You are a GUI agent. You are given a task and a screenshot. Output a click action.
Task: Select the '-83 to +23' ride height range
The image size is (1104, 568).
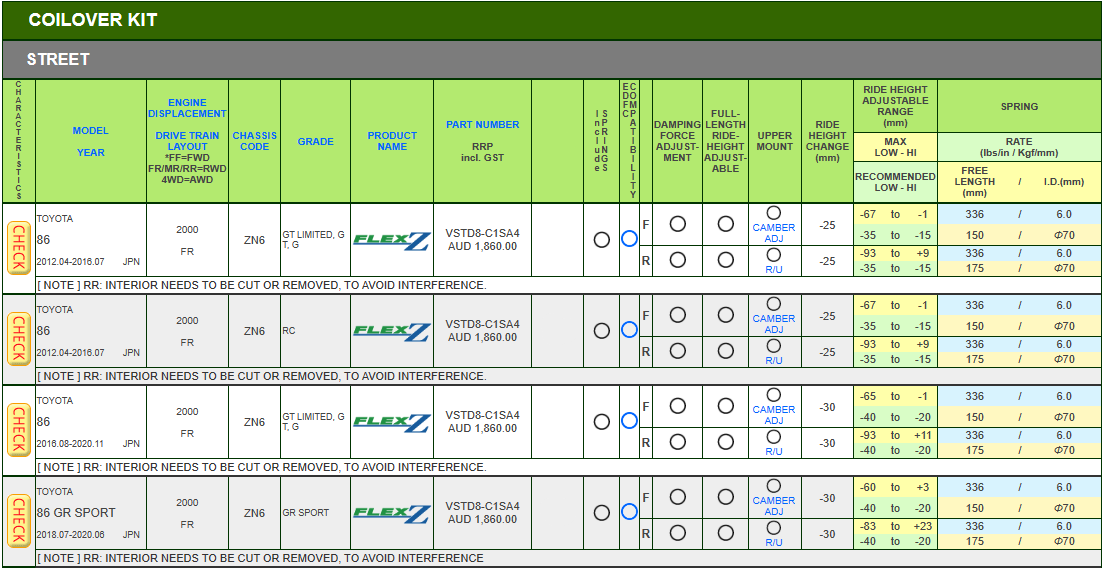point(895,526)
